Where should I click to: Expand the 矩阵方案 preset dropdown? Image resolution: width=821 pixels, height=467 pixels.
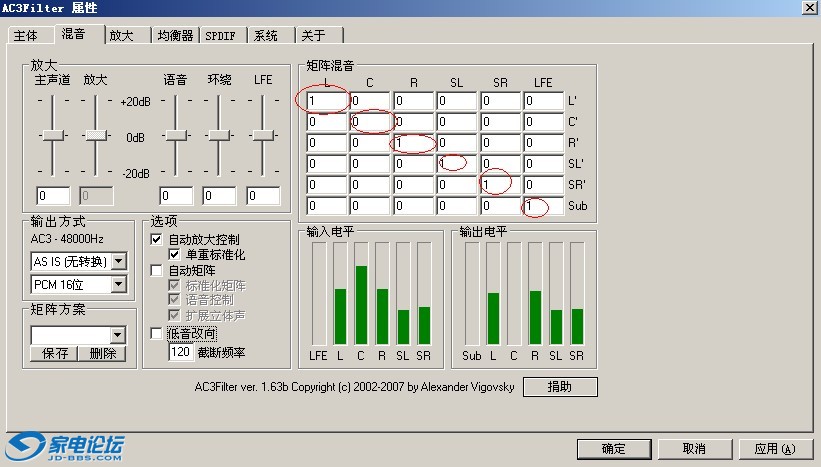118,335
